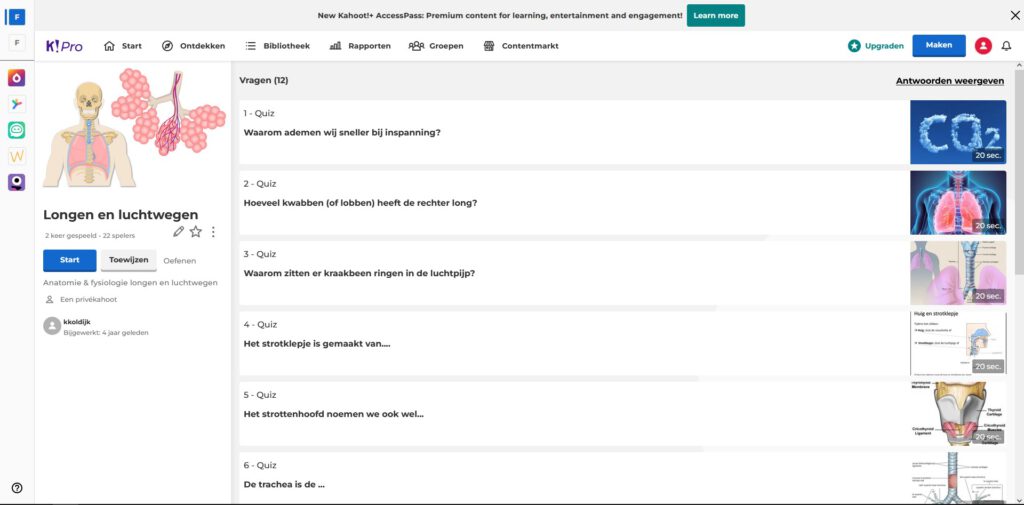This screenshot has width=1024, height=505.
Task: Click the red profile avatar icon
Action: pyautogui.click(x=983, y=46)
